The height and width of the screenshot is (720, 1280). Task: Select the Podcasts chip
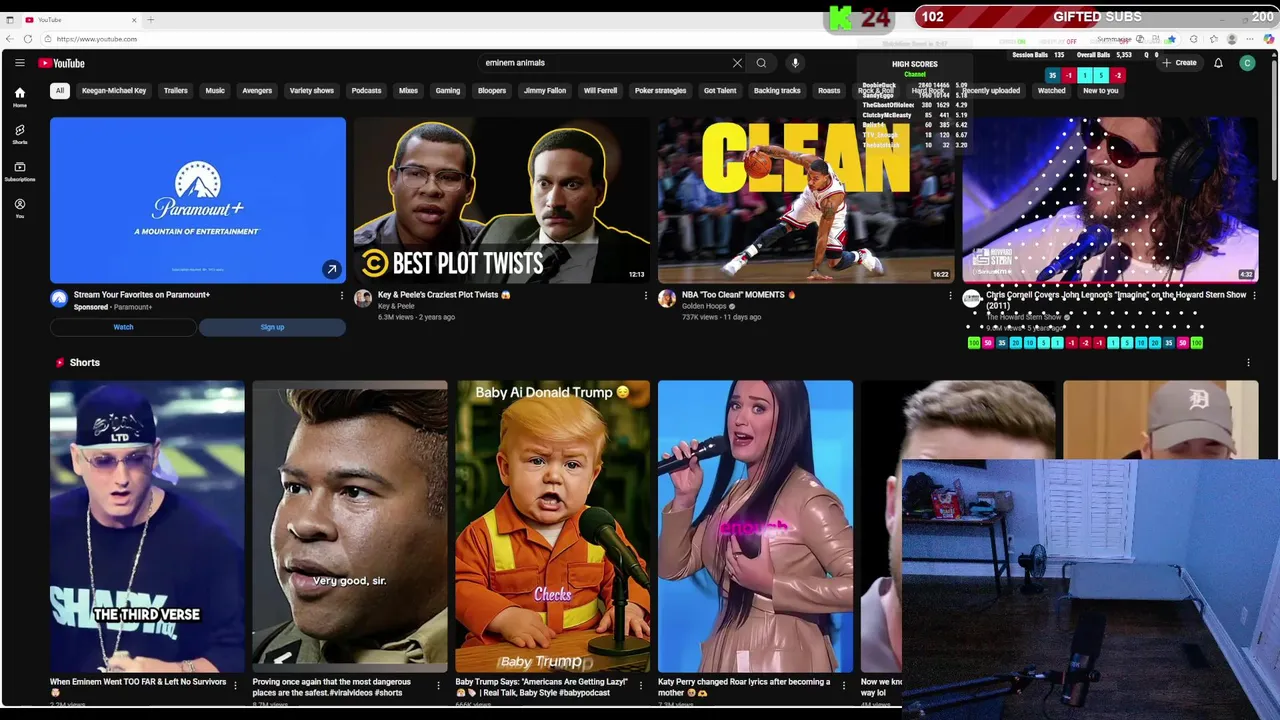[x=366, y=91]
